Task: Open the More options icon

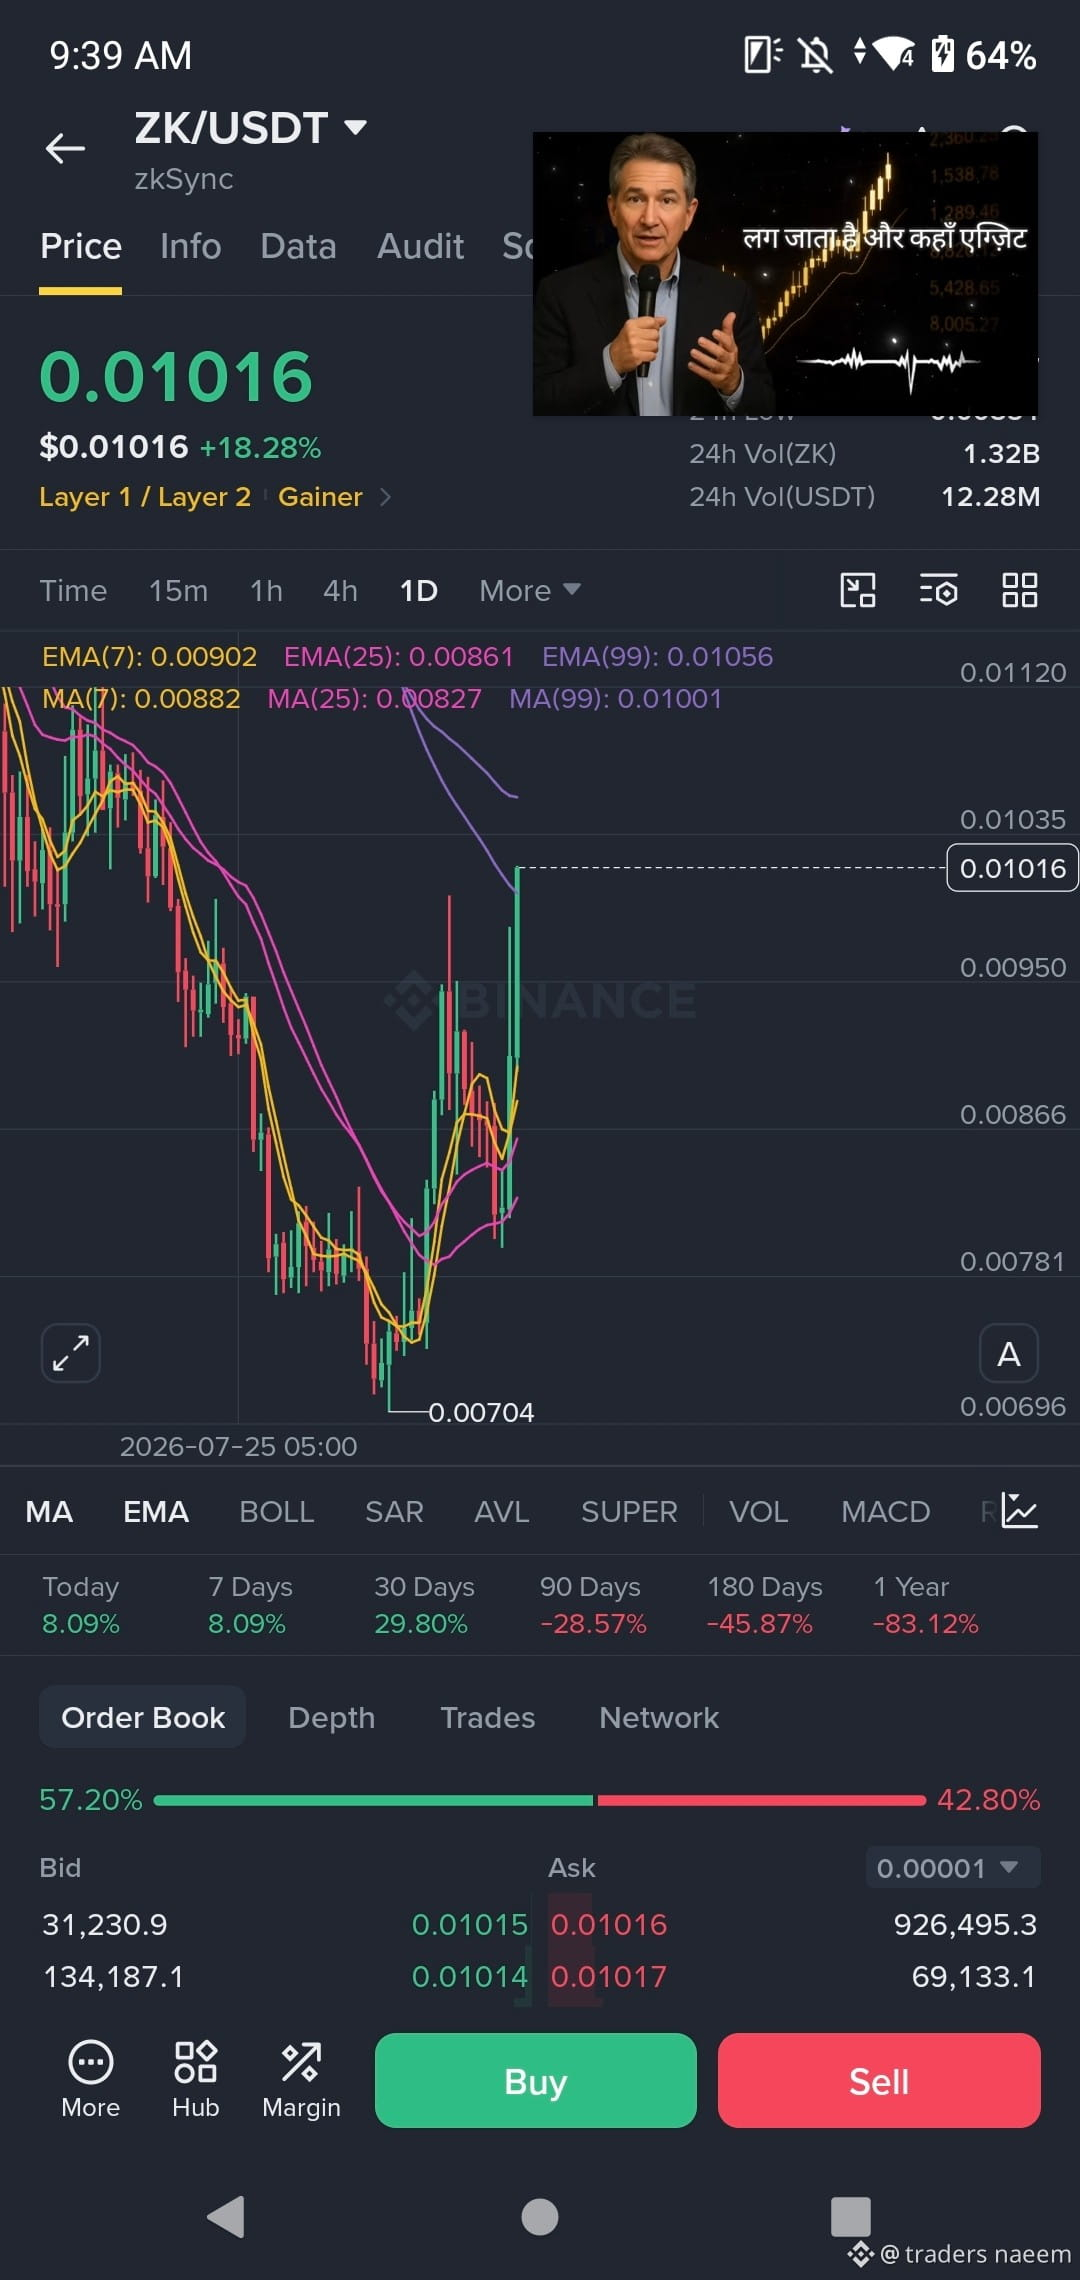Action: 91,2080
